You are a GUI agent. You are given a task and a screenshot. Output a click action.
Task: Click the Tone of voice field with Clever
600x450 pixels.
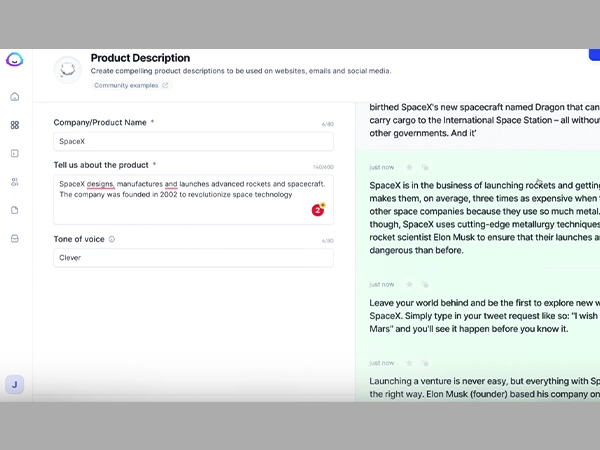point(193,258)
